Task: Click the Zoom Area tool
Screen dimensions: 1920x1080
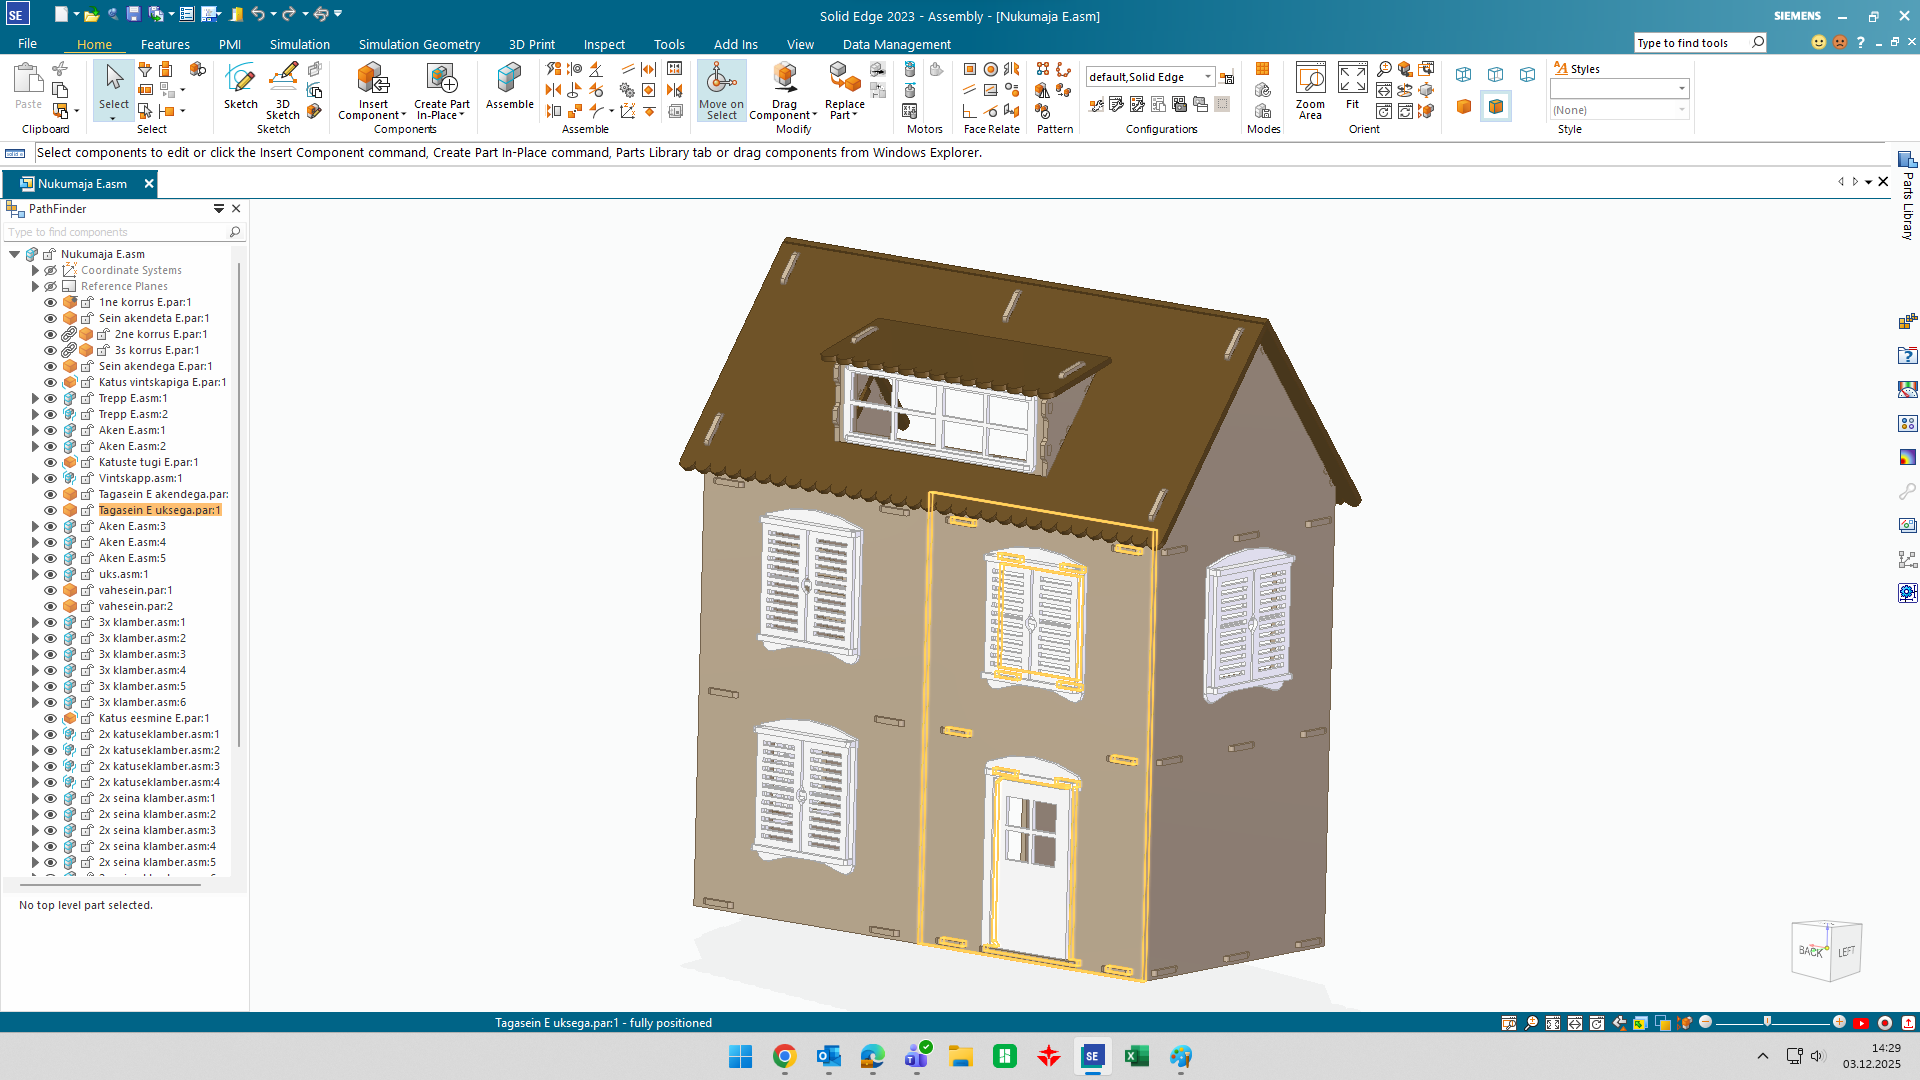Action: click(1310, 80)
